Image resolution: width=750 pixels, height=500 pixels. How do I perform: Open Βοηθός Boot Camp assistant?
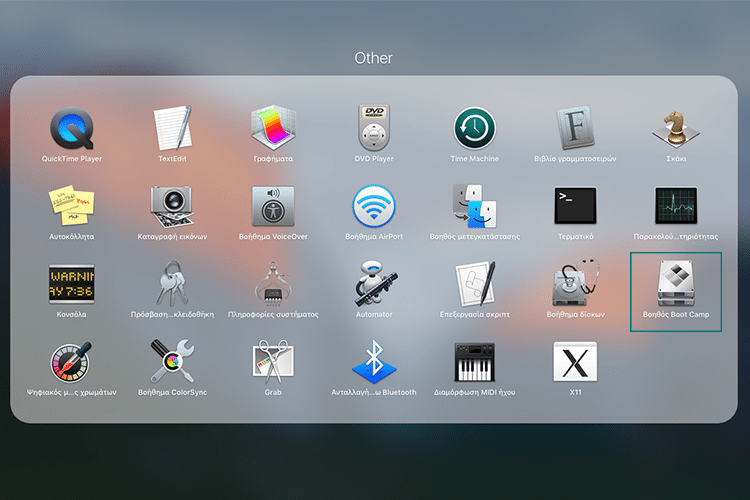[676, 284]
